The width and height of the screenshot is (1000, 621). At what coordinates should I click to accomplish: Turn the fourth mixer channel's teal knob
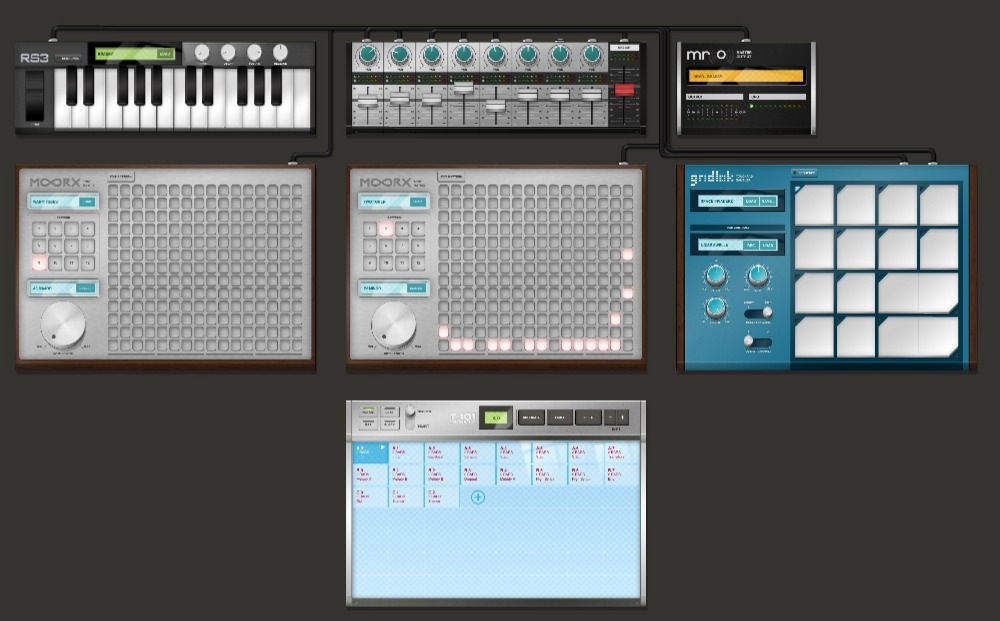point(464,55)
